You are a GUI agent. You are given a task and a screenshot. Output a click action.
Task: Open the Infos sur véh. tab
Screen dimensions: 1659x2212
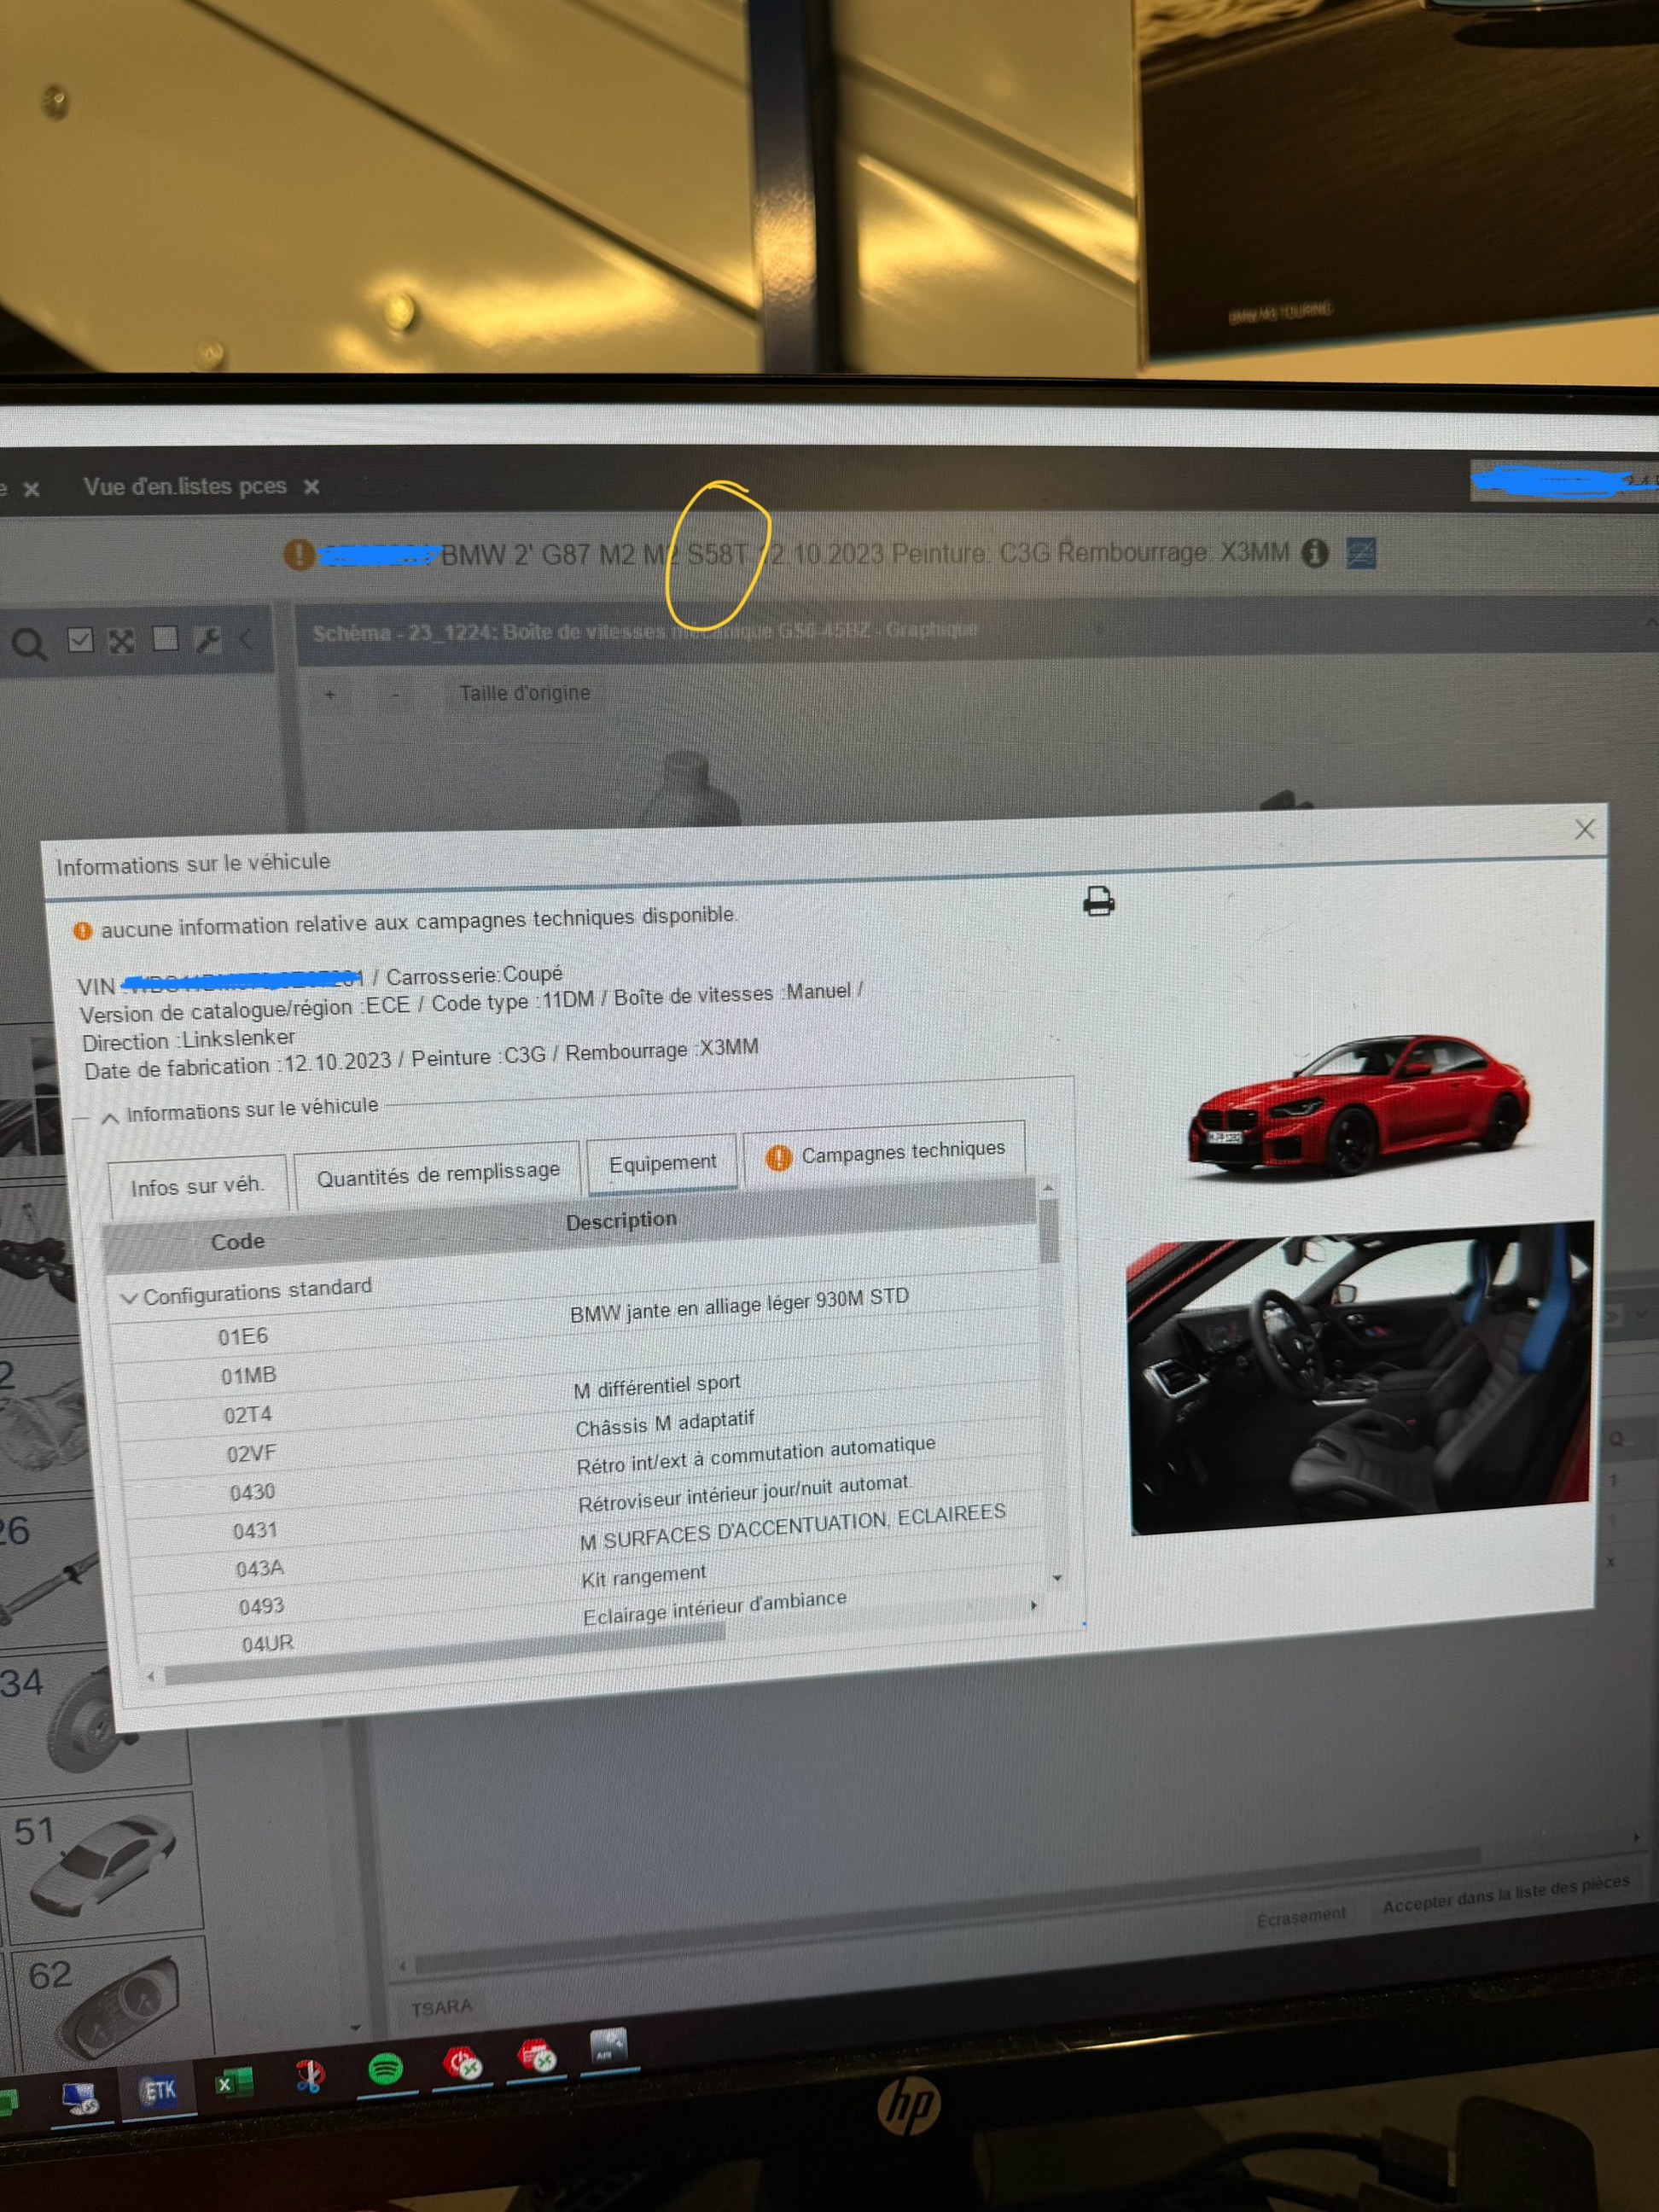(x=197, y=1186)
